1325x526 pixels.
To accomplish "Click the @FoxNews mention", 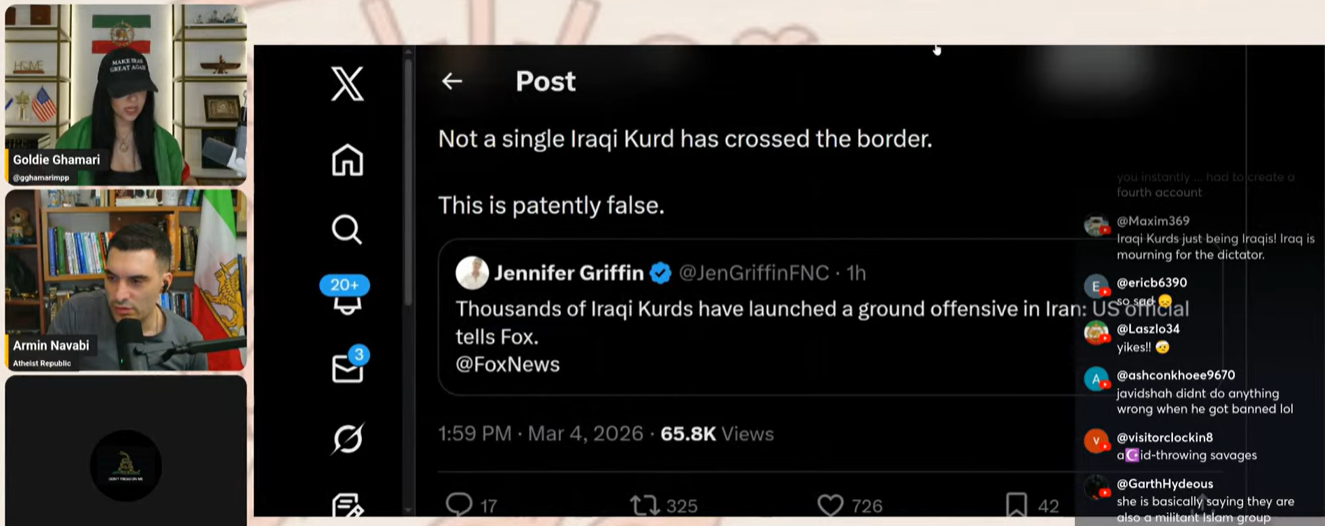I will tap(507, 364).
